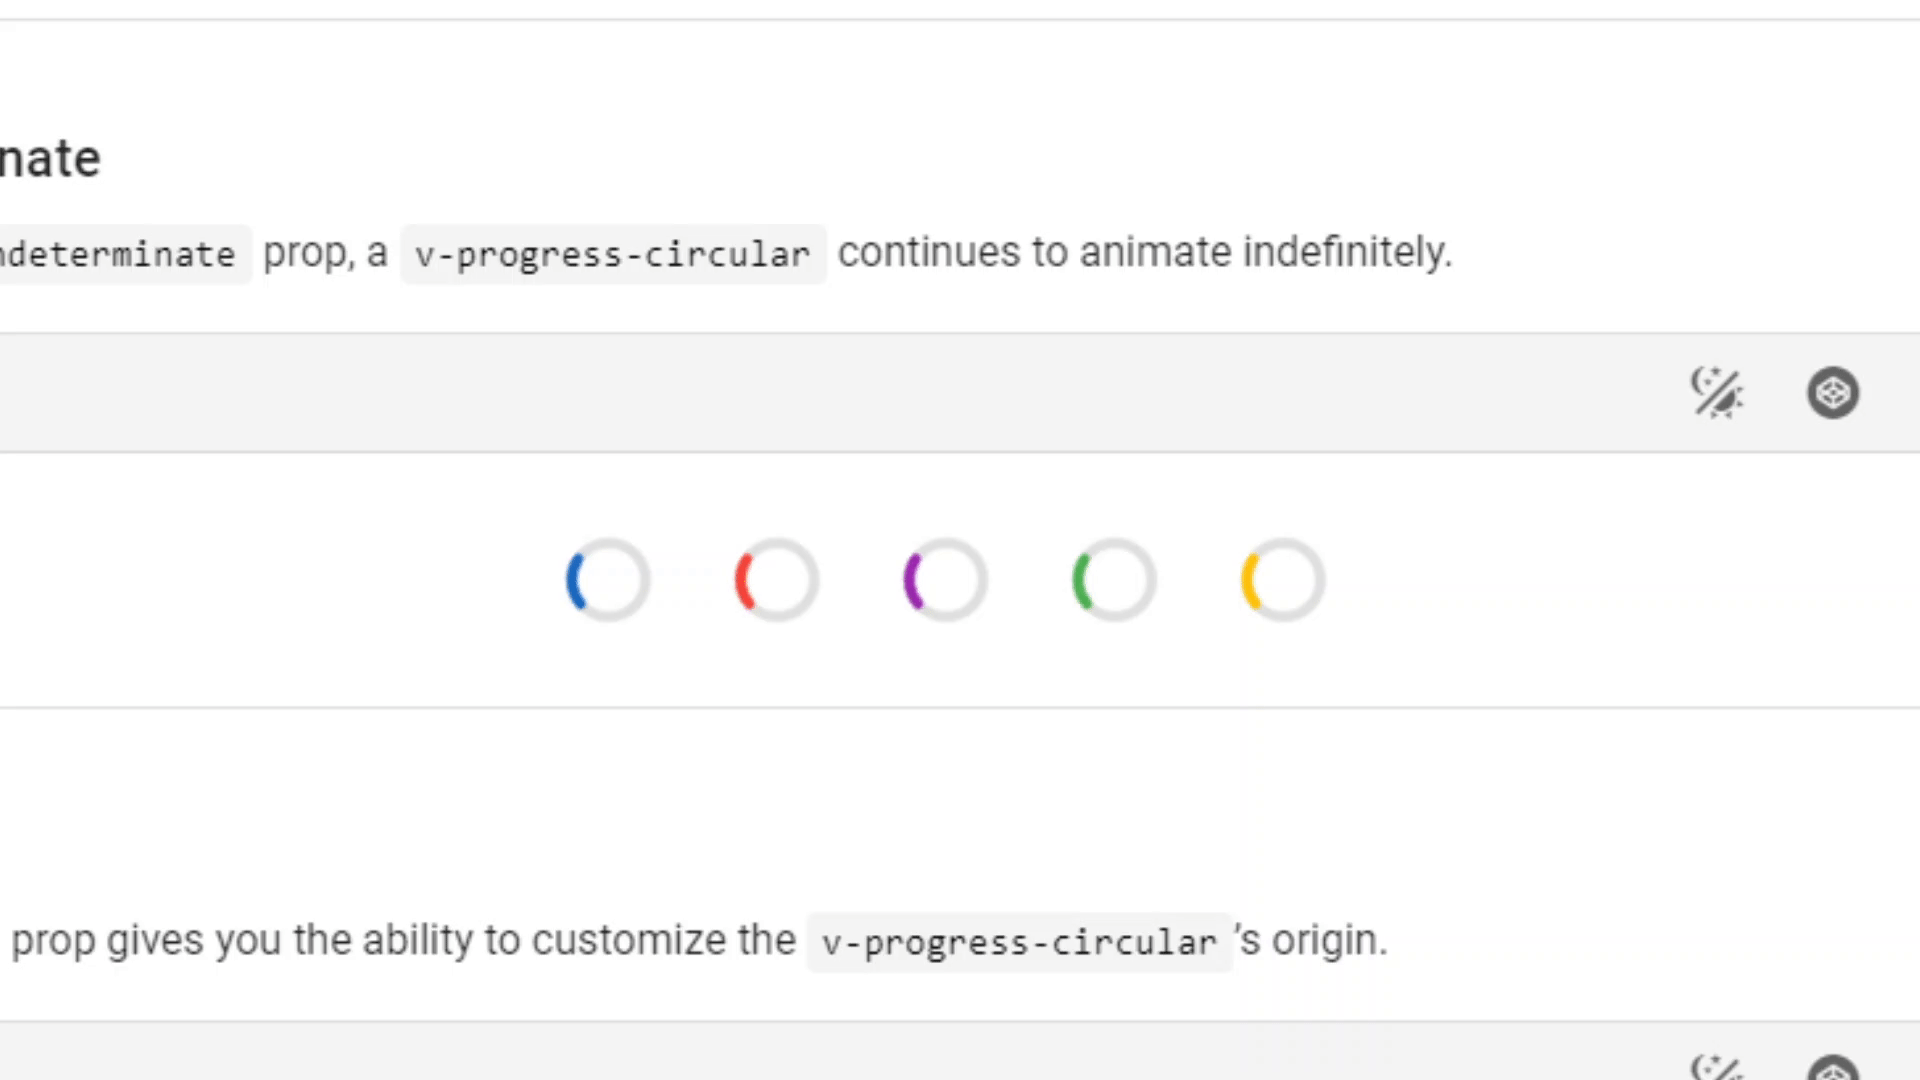This screenshot has width=1920, height=1080.
Task: Click the yellow progress circular
Action: pyautogui.click(x=1282, y=580)
